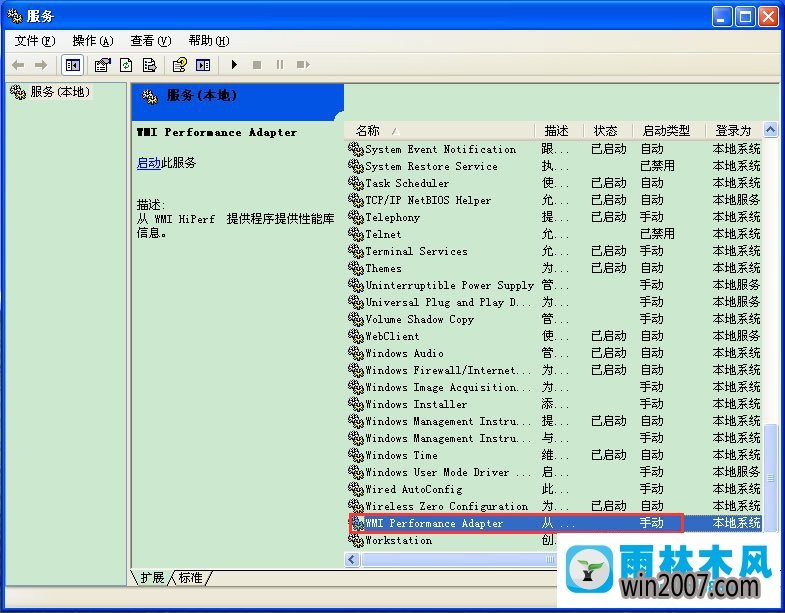Select the WebClient service icon

[355, 336]
